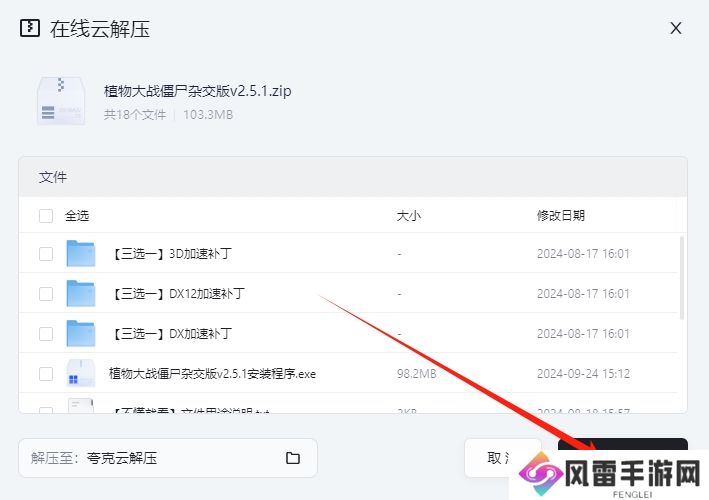
Task: Sort file list by 修改日期 column
Action: pyautogui.click(x=560, y=215)
